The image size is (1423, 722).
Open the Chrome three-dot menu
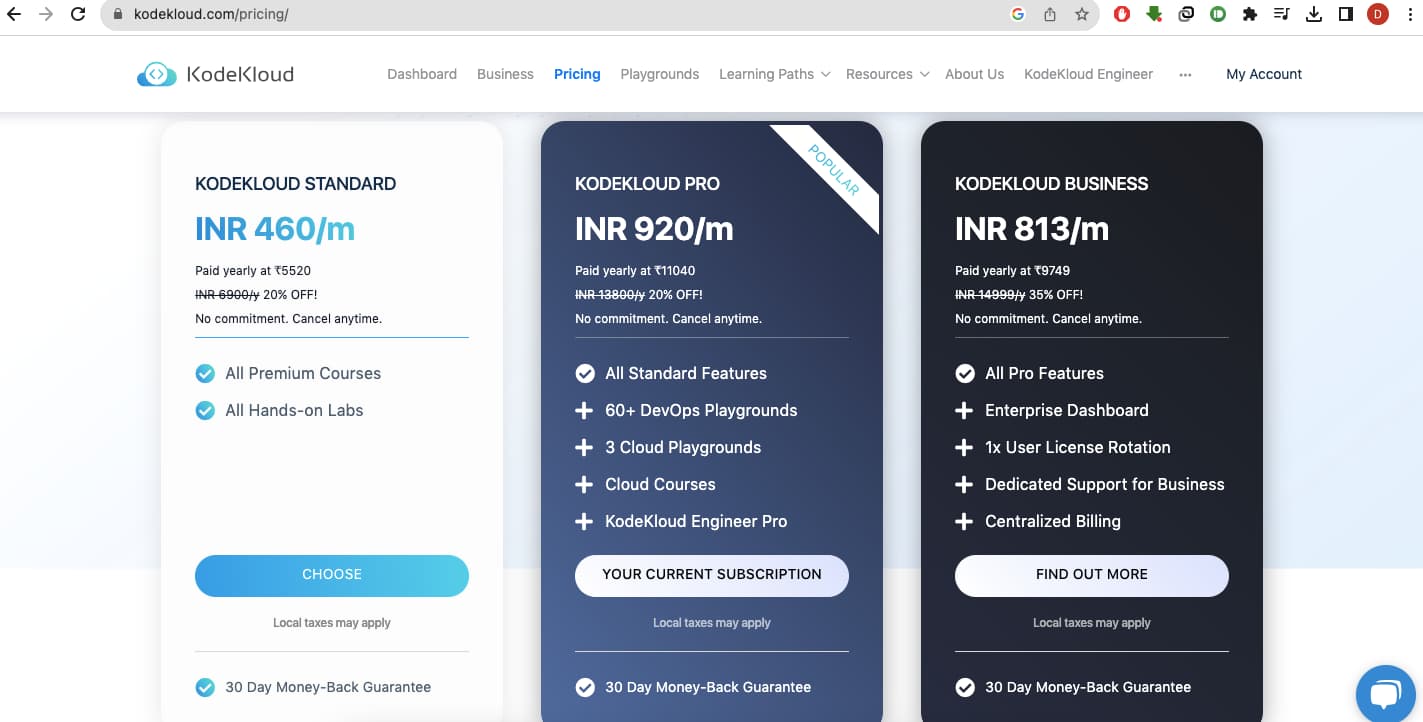coord(1409,15)
